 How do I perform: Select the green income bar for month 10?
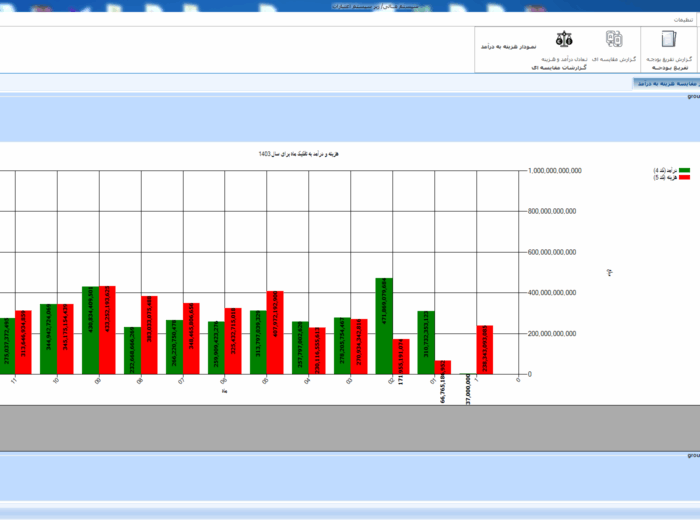[x=48, y=339]
